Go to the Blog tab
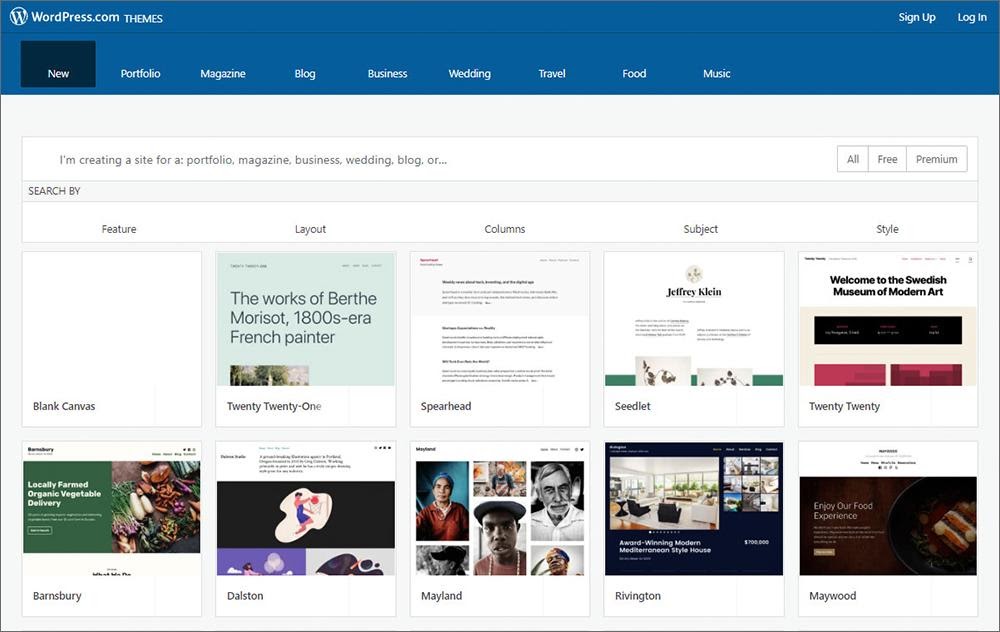 point(305,73)
